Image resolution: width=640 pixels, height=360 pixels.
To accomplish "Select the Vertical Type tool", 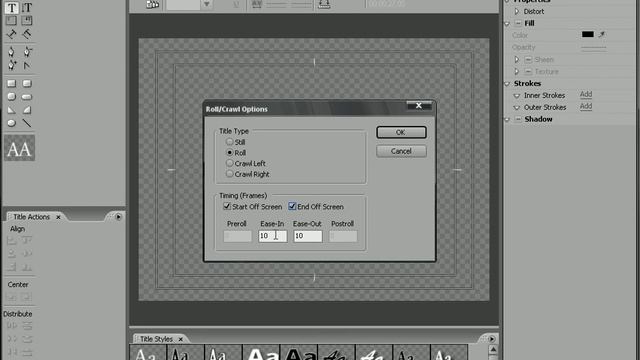I will click(x=27, y=8).
